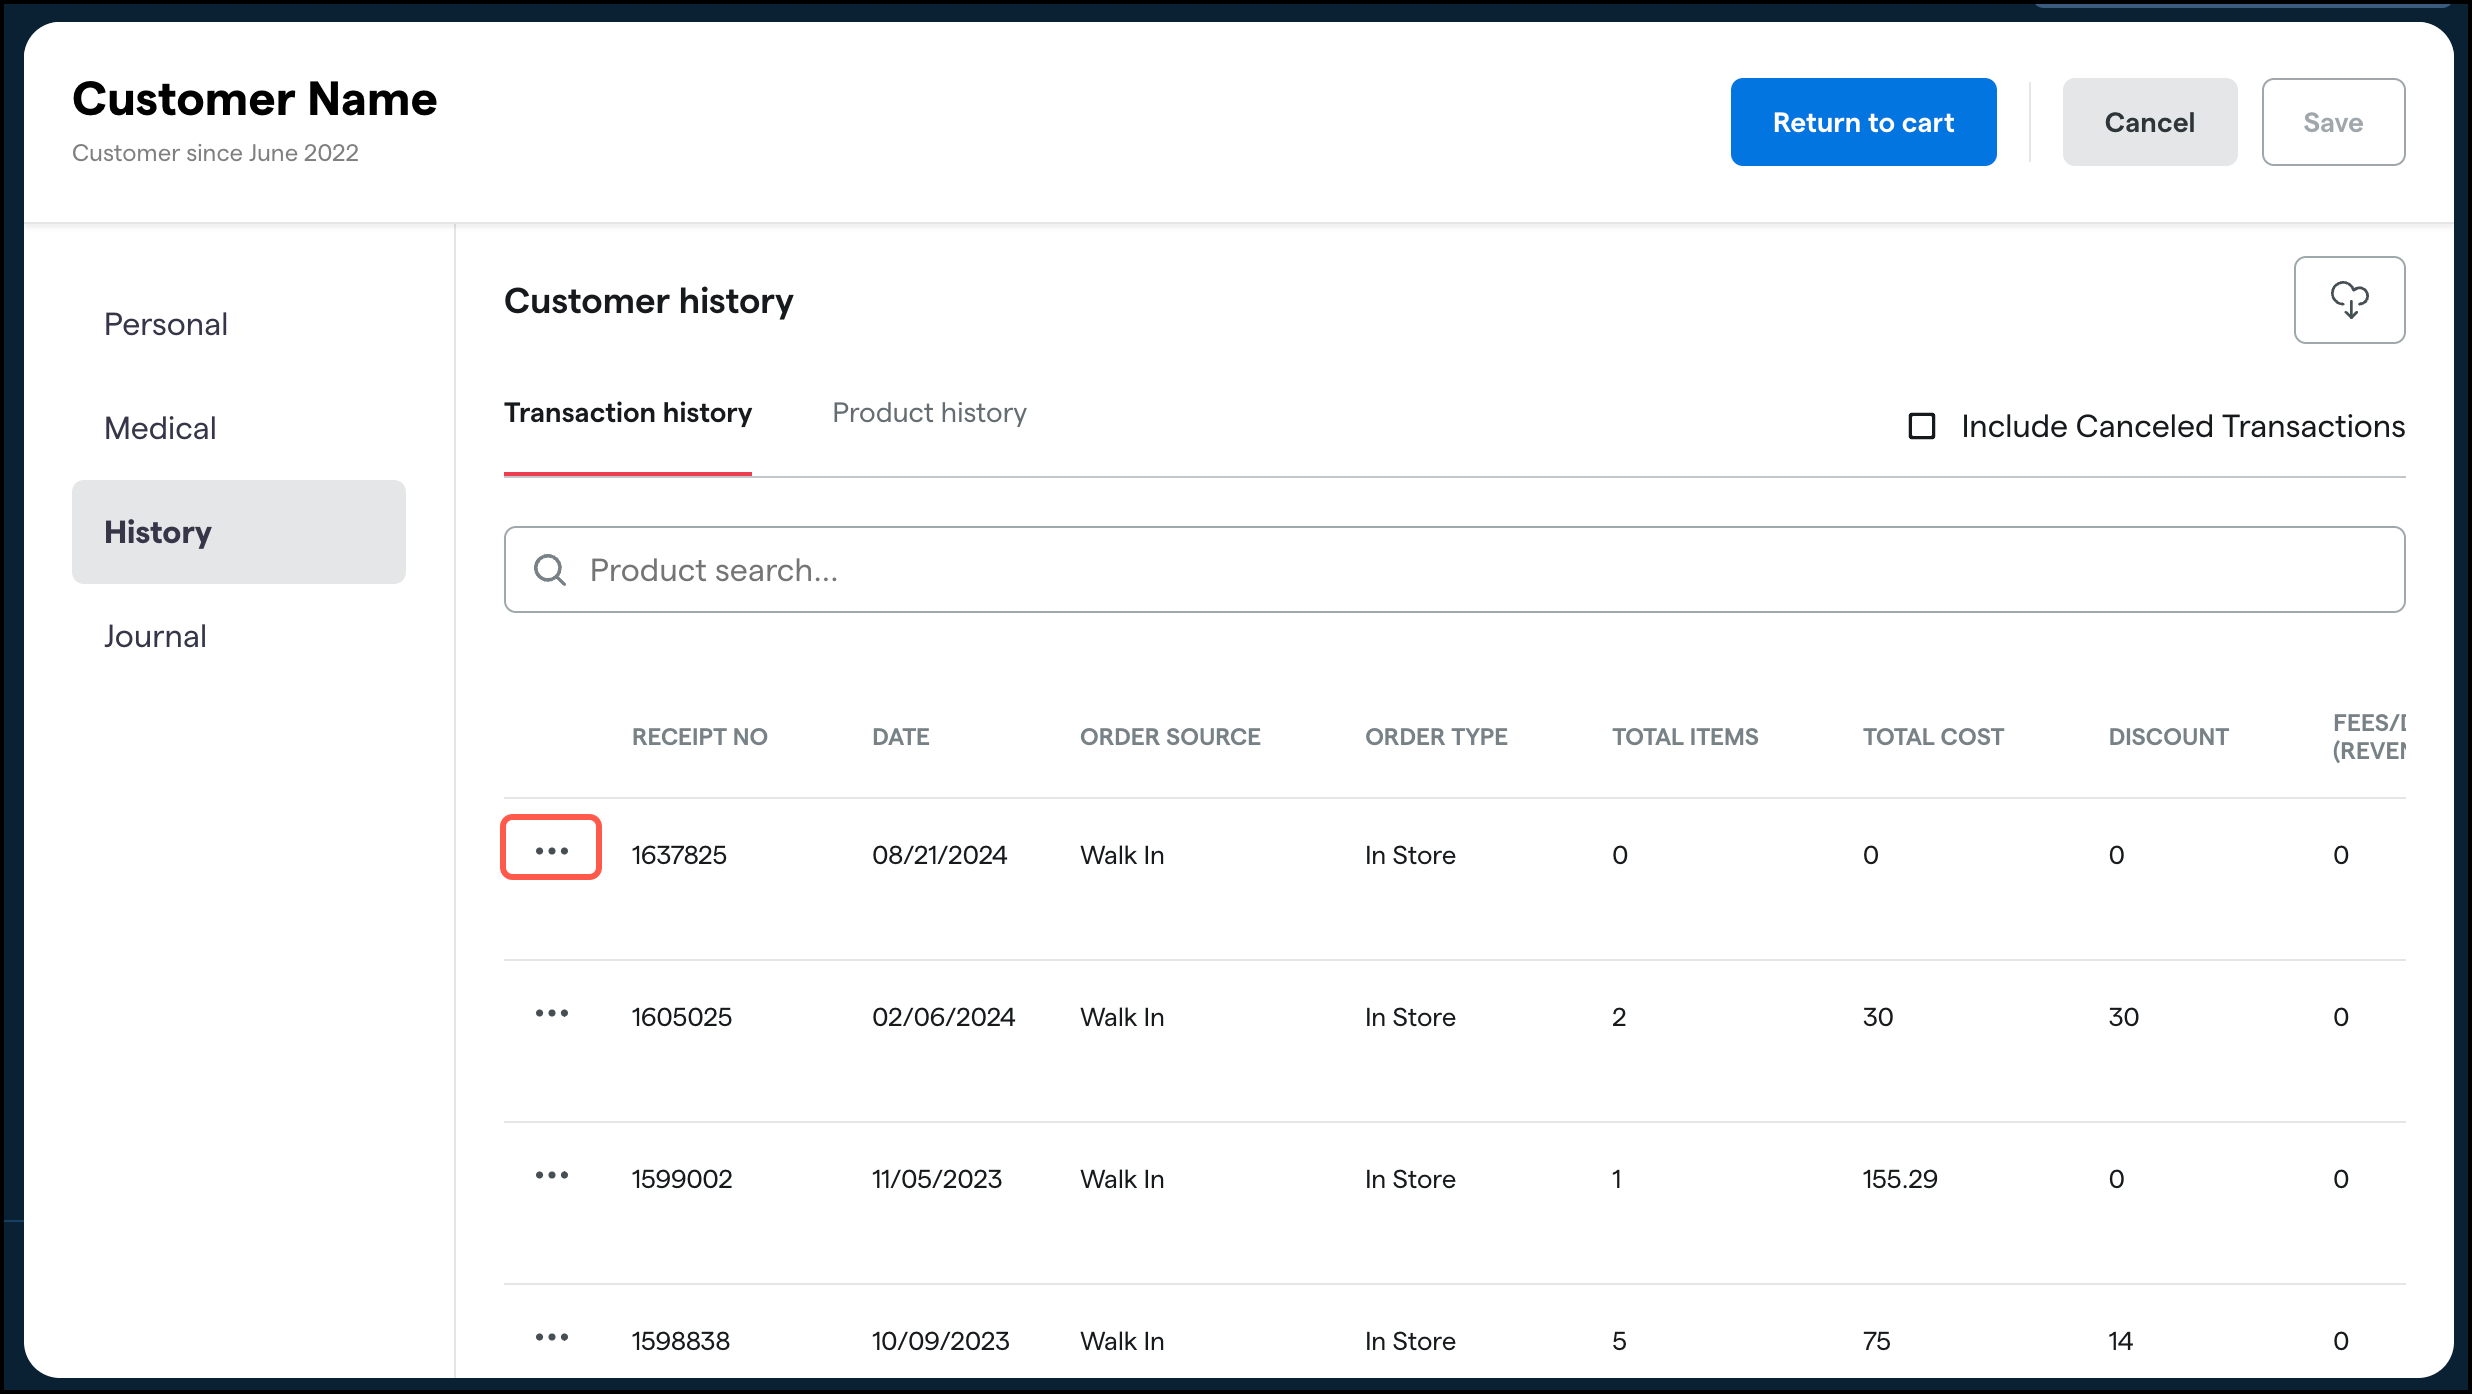Open the Medical section in sidebar

tap(160, 428)
